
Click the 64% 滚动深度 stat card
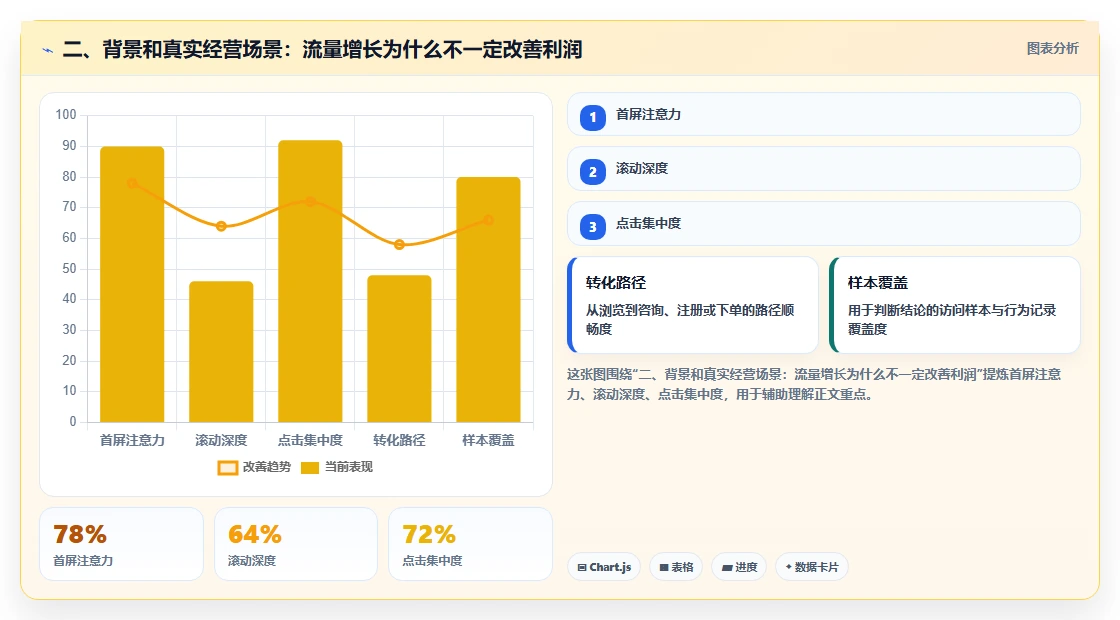tap(296, 544)
